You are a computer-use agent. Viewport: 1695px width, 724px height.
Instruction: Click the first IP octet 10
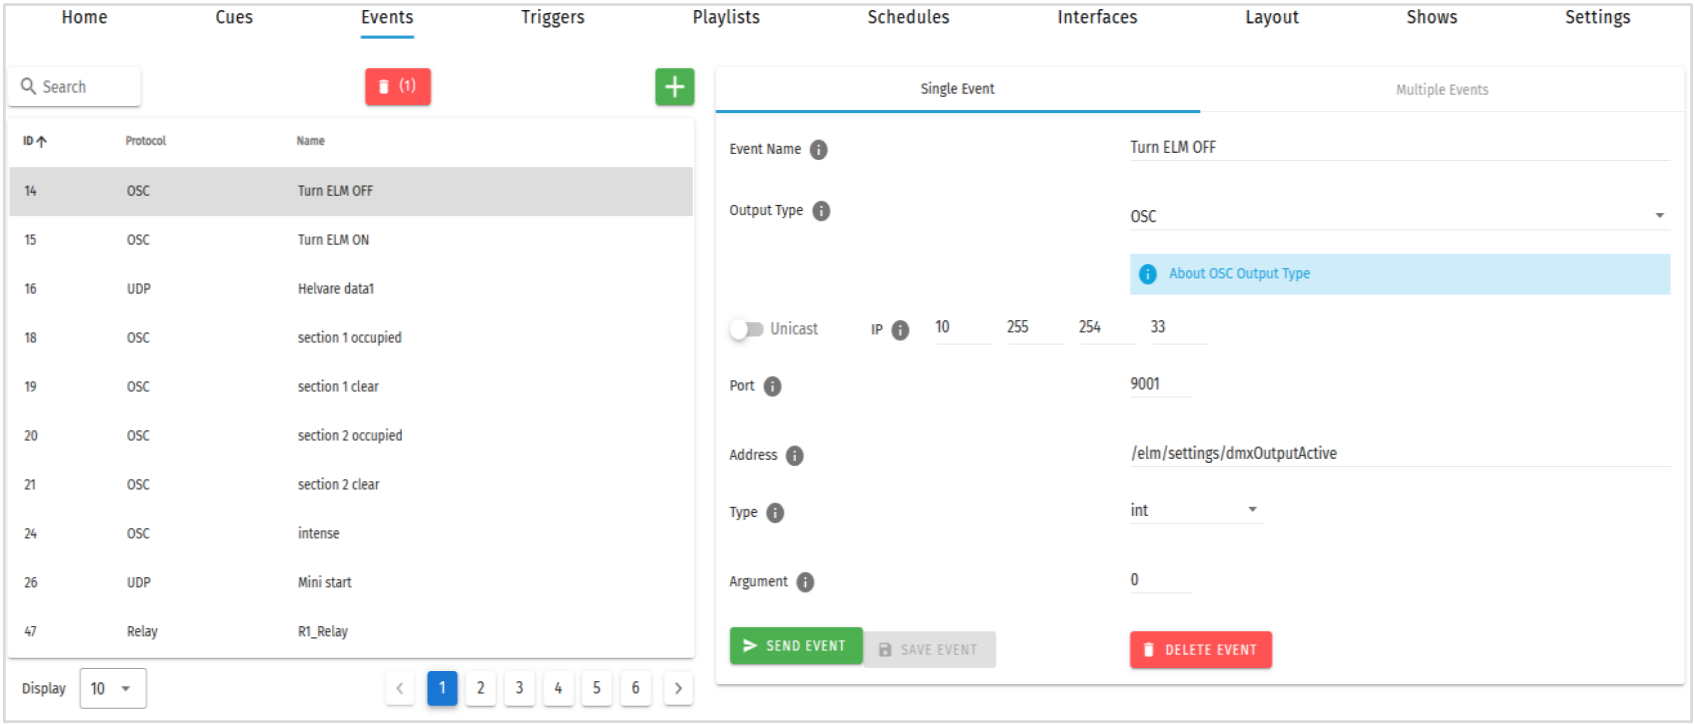click(964, 328)
